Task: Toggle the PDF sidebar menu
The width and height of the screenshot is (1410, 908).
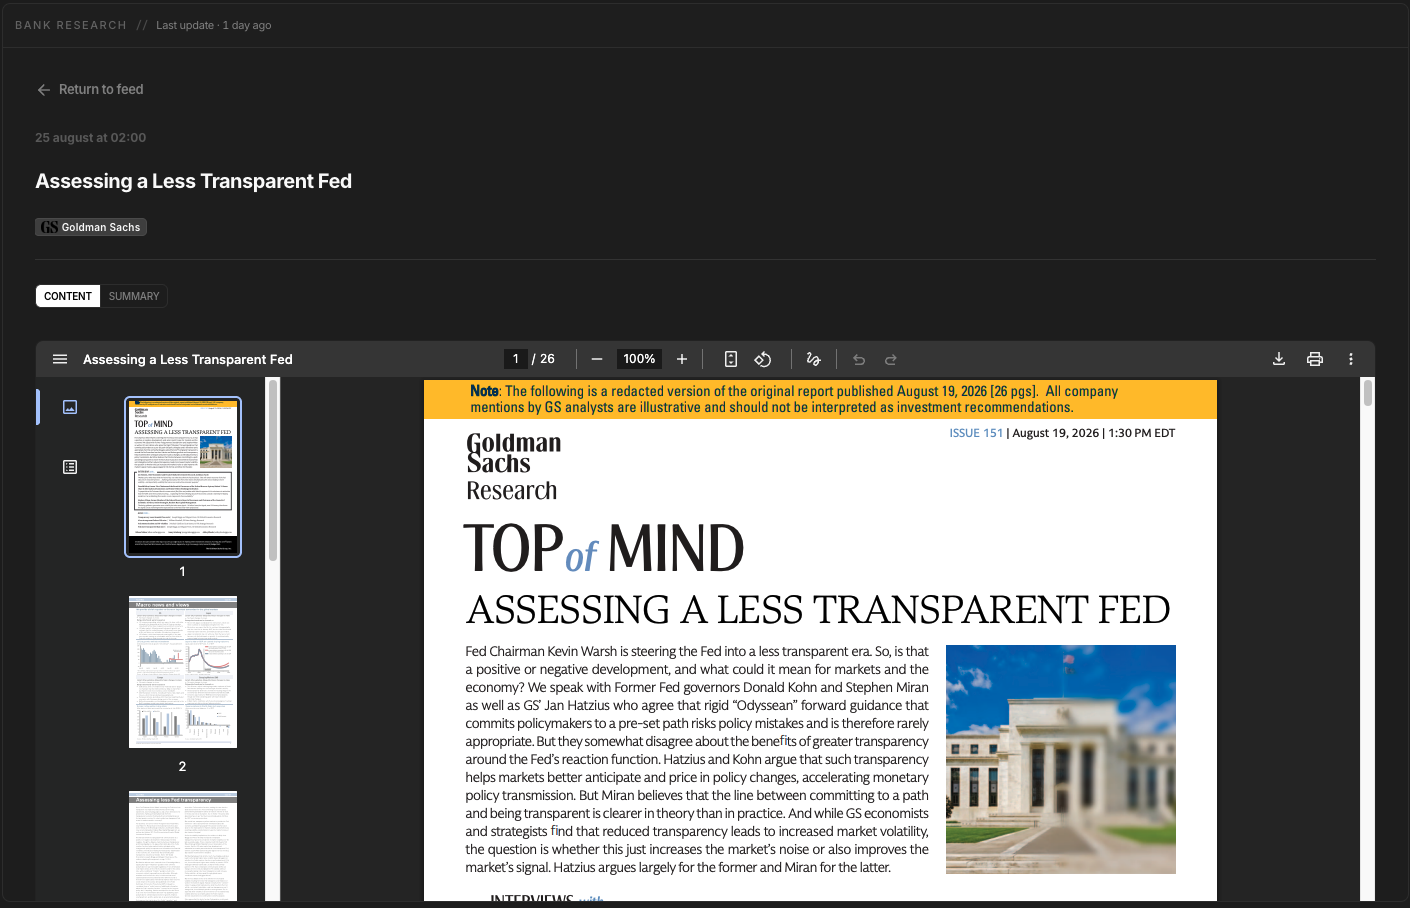Action: (x=60, y=359)
